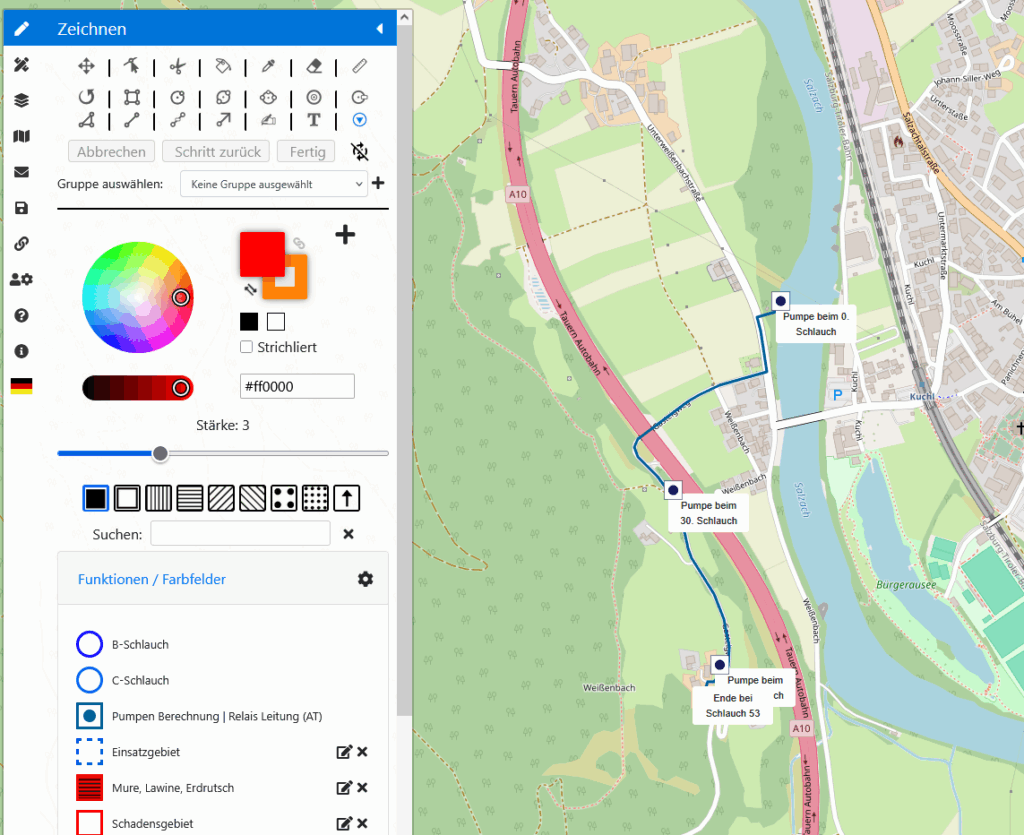Screen dimensions: 1024x835
Task: Select the vertical lines fill pattern
Action: [x=159, y=498]
